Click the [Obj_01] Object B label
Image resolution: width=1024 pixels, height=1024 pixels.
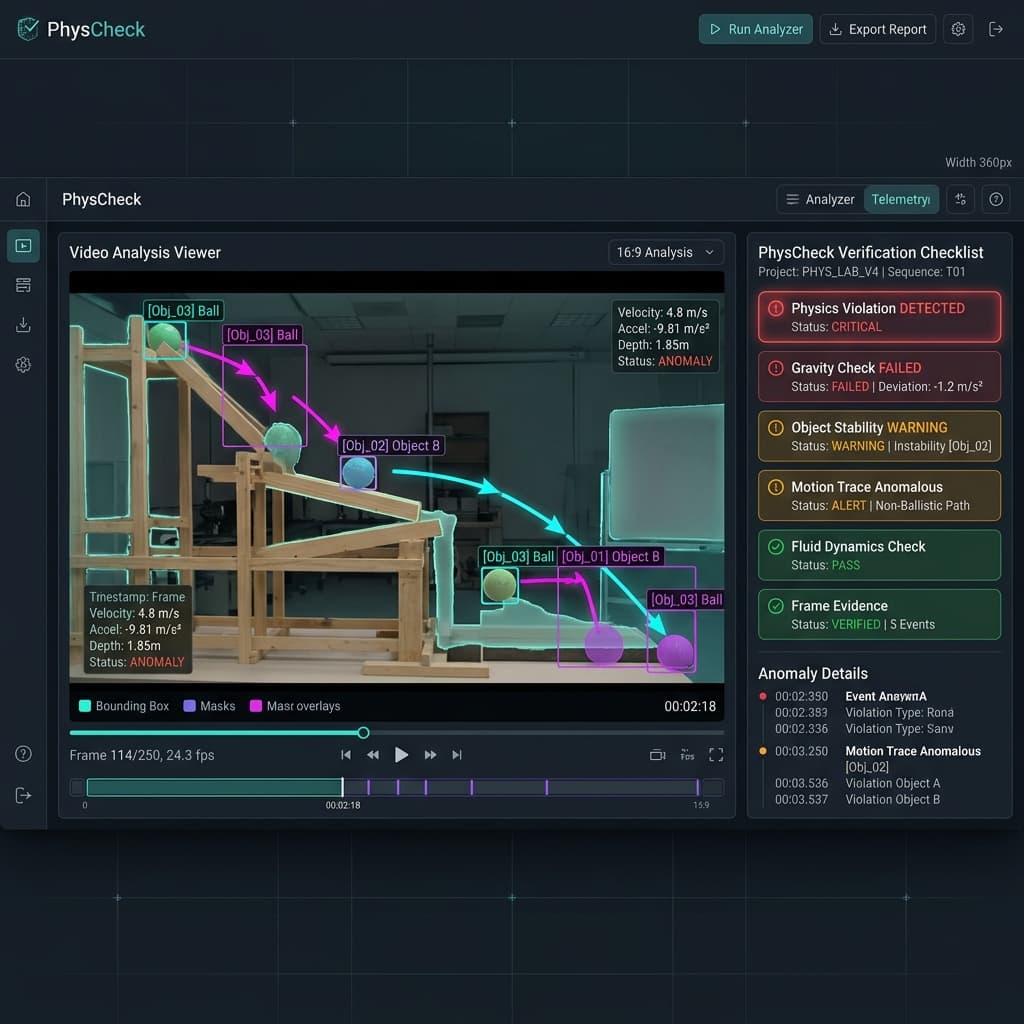coord(611,556)
